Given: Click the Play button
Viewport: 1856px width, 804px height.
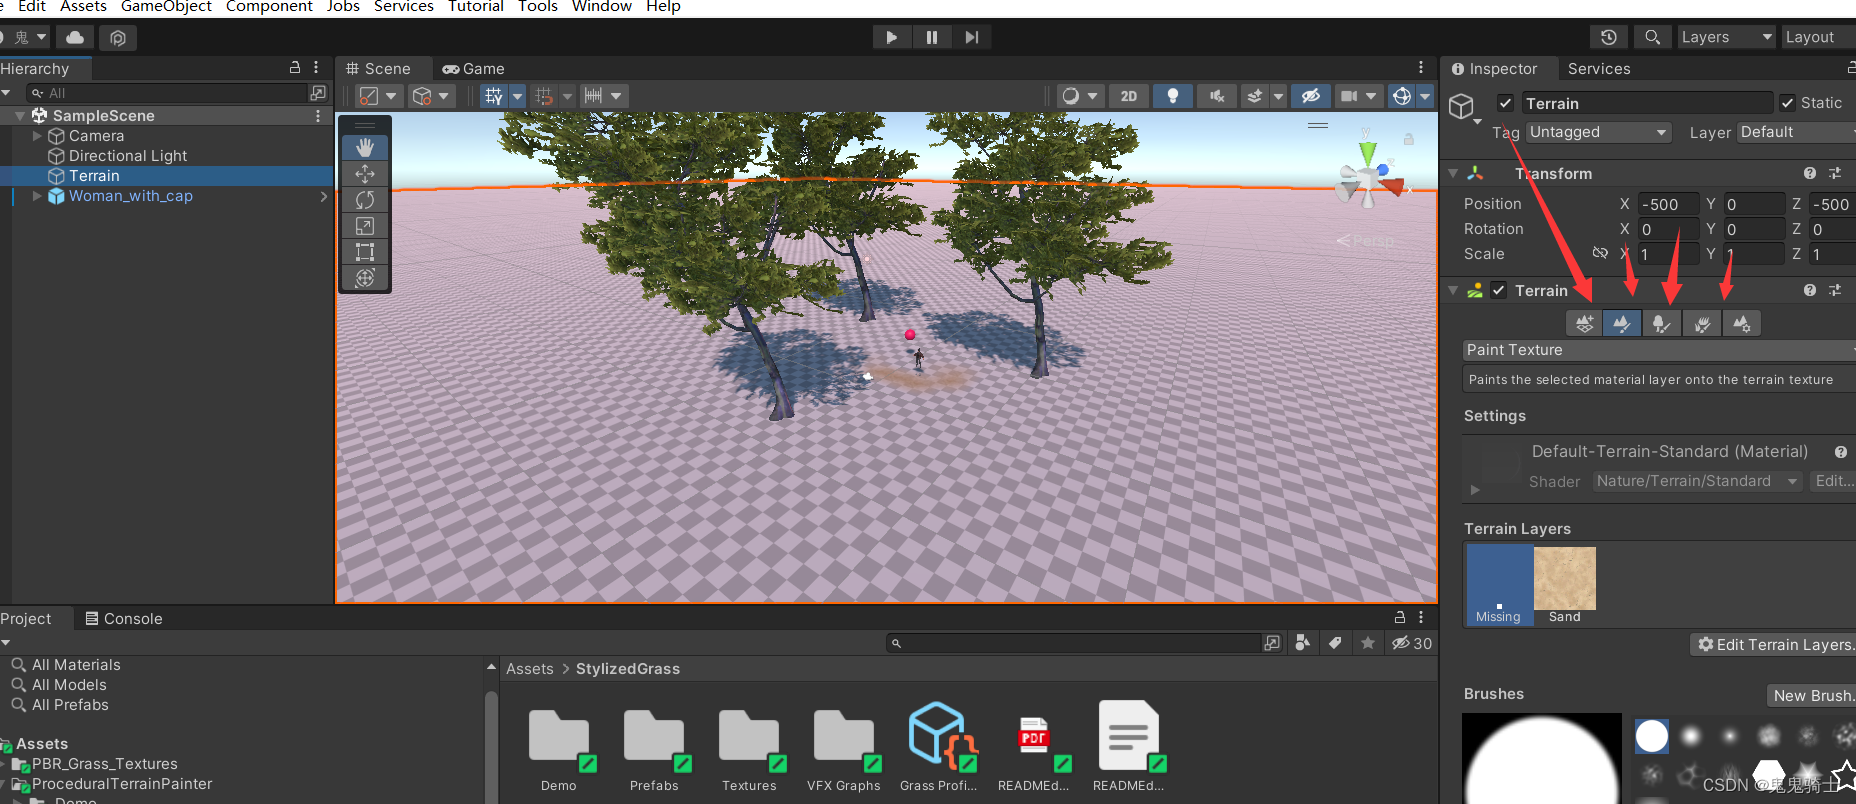Looking at the screenshot, I should (x=891, y=37).
